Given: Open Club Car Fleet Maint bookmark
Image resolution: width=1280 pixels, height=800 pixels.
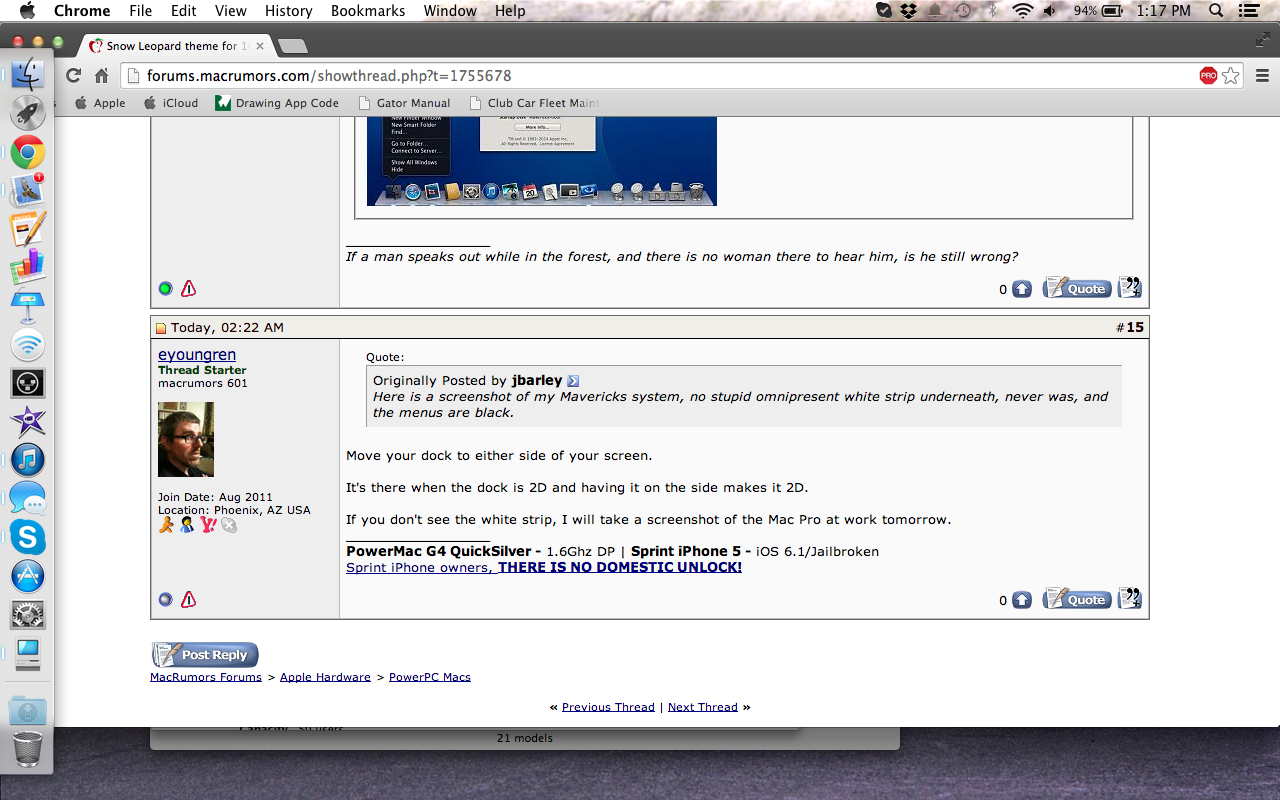Looking at the screenshot, I should coord(534,103).
